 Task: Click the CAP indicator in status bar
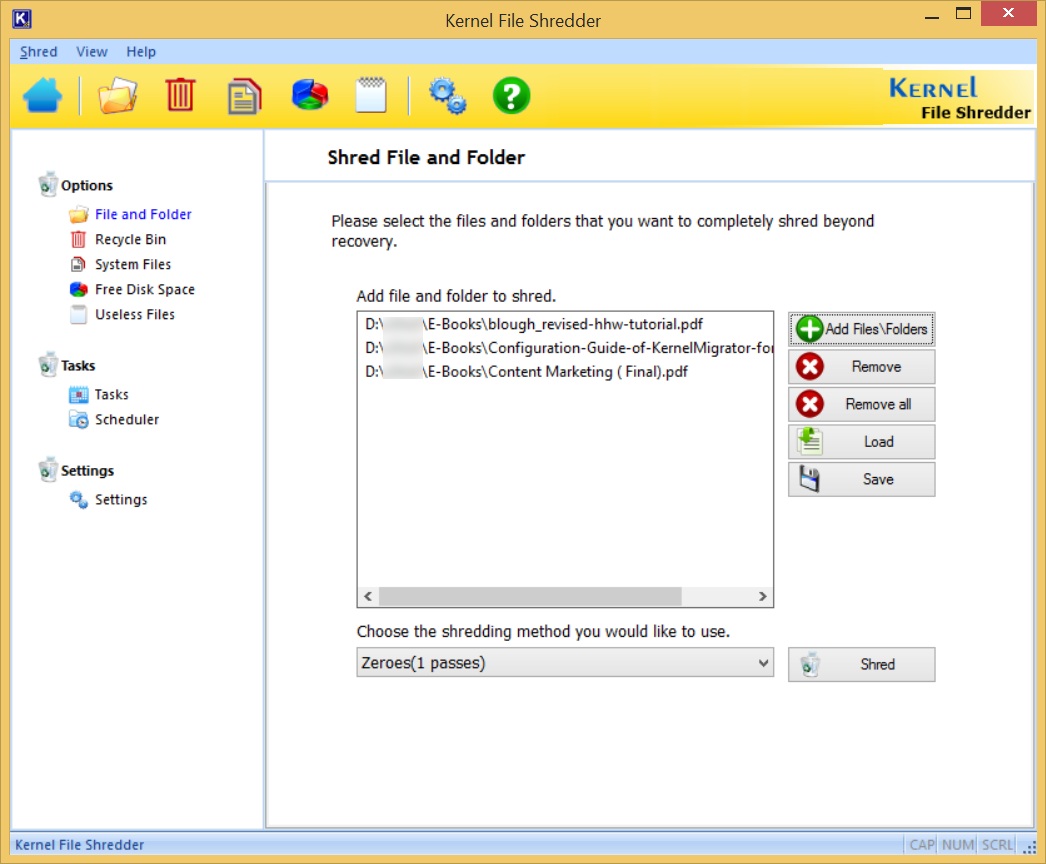click(x=922, y=845)
